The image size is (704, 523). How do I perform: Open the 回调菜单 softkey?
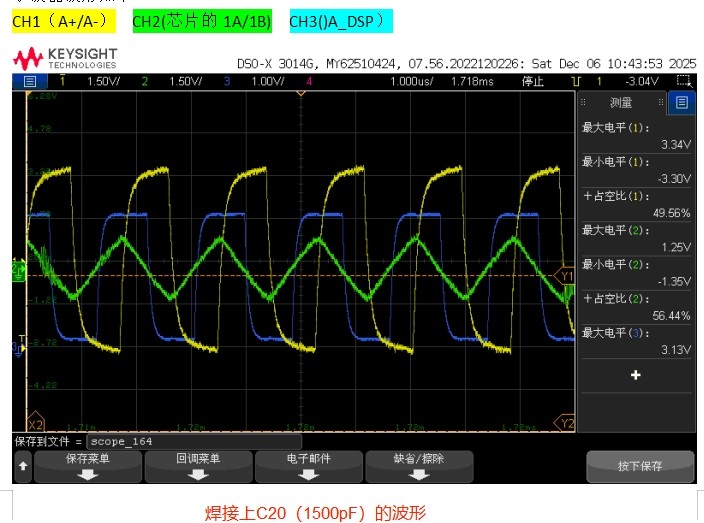(x=198, y=466)
